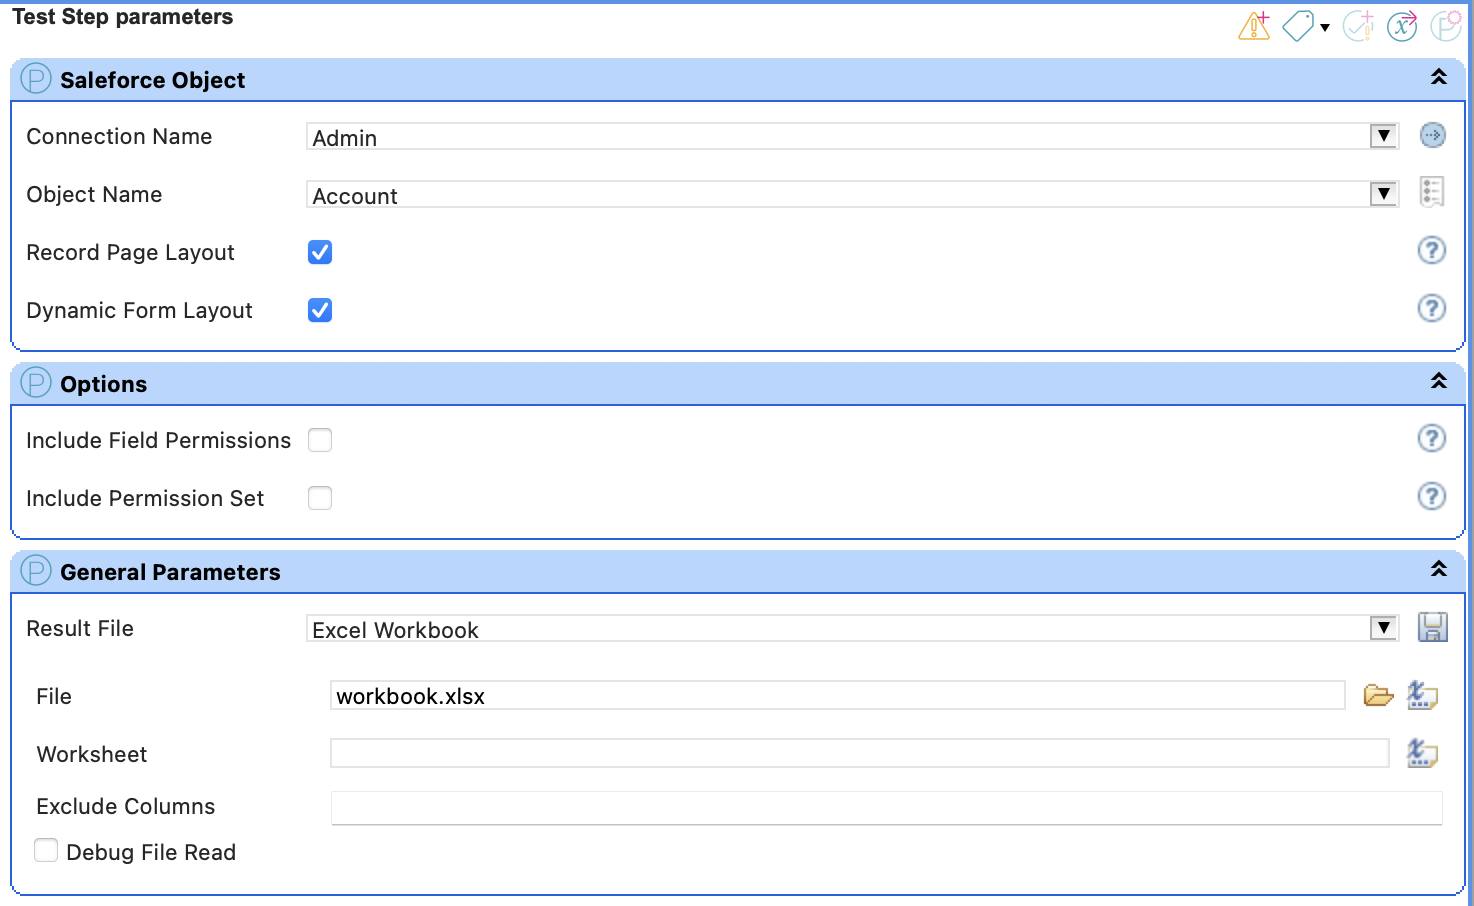Click the variable picker icon next to Worksheet
The image size is (1474, 906).
(x=1422, y=753)
